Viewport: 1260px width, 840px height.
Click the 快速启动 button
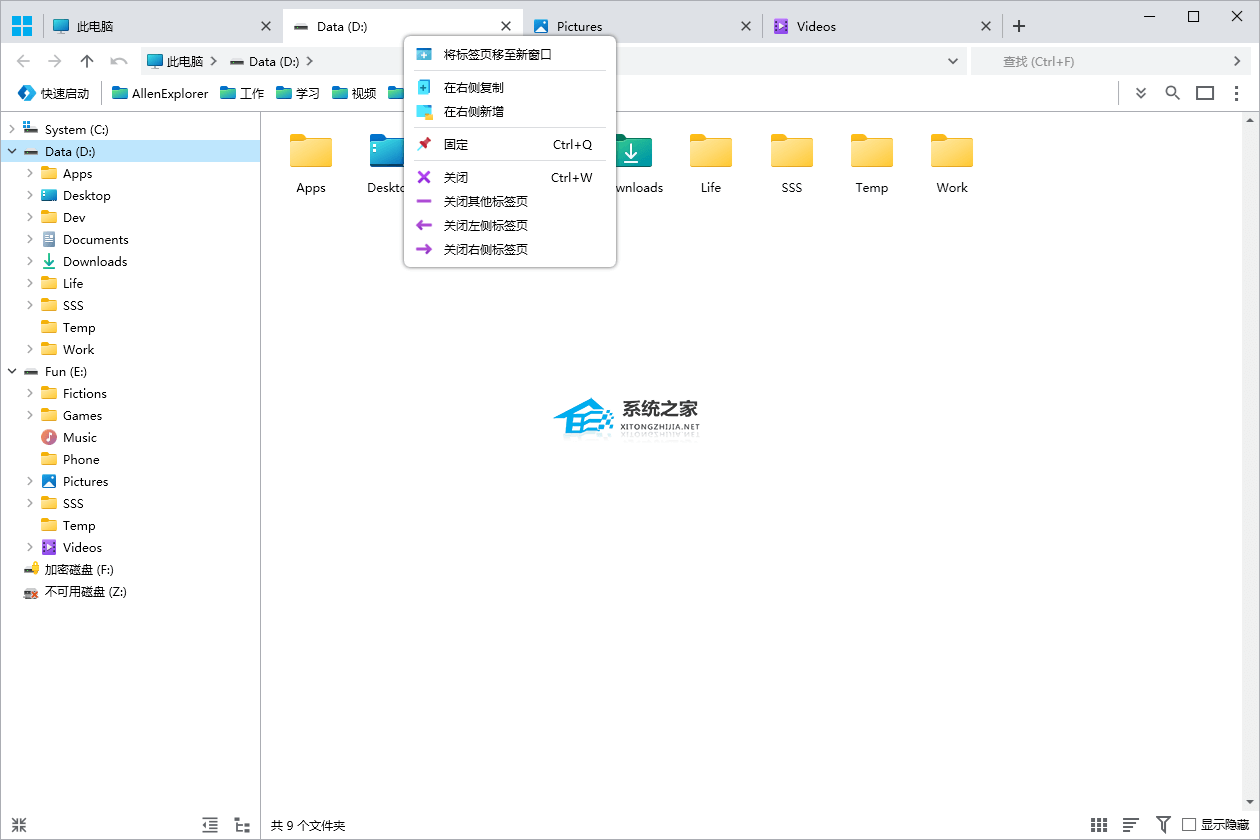point(54,93)
